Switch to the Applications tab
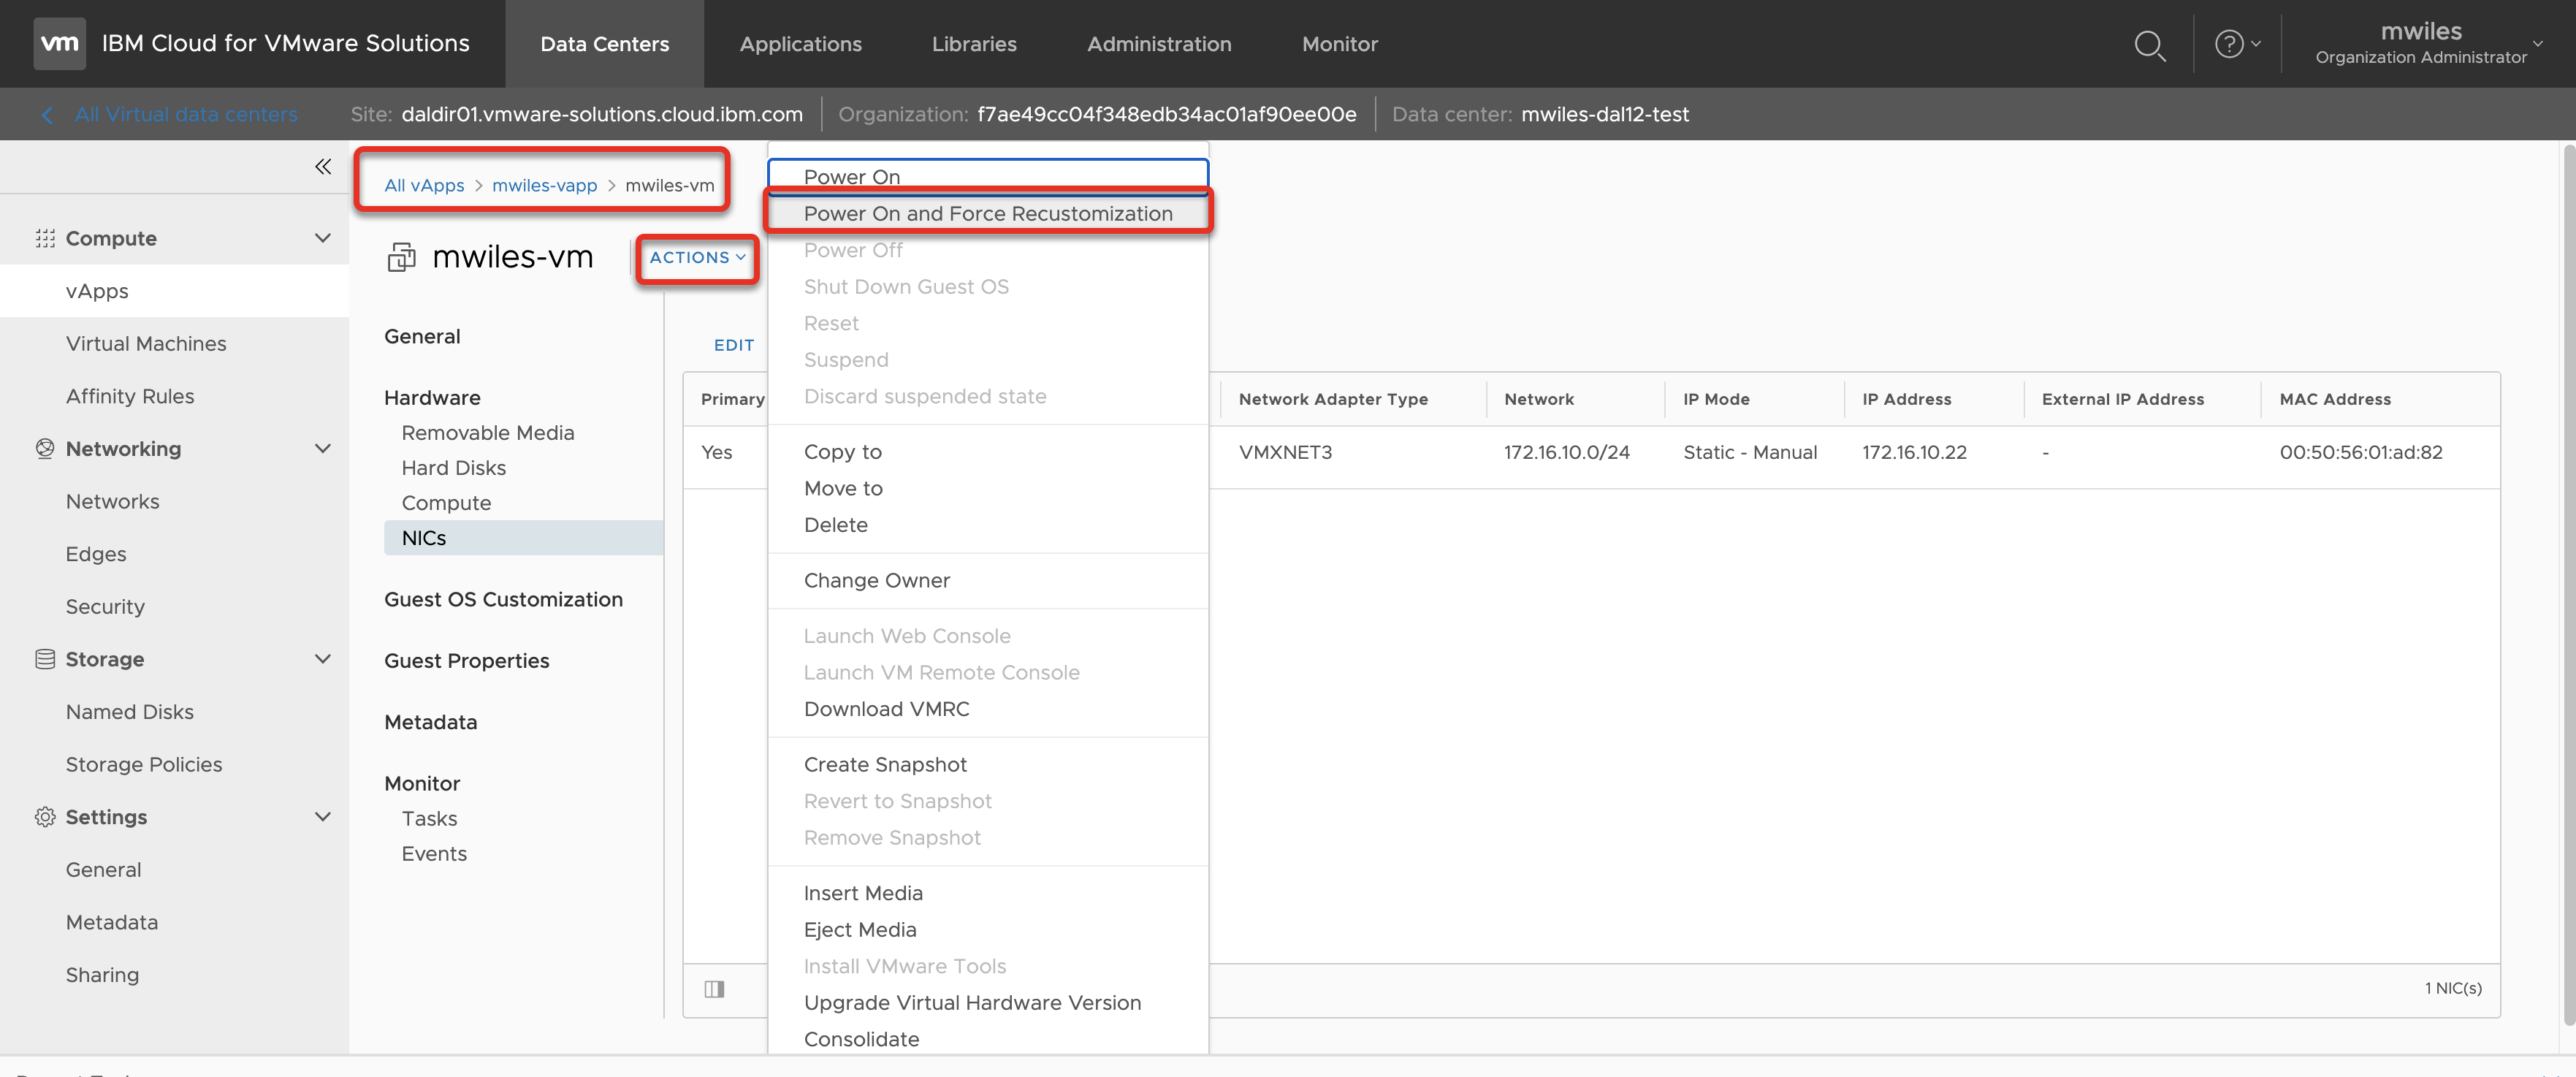This screenshot has width=2576, height=1077. 800,44
